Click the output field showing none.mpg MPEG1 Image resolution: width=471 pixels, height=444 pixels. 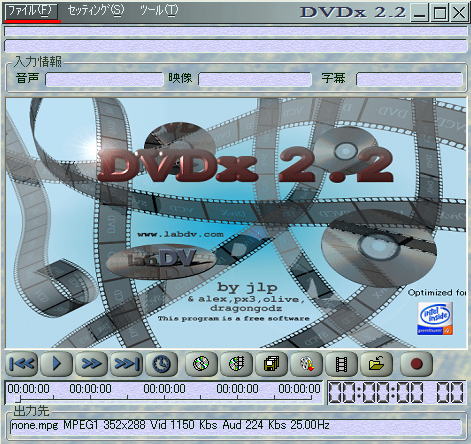(x=236, y=426)
